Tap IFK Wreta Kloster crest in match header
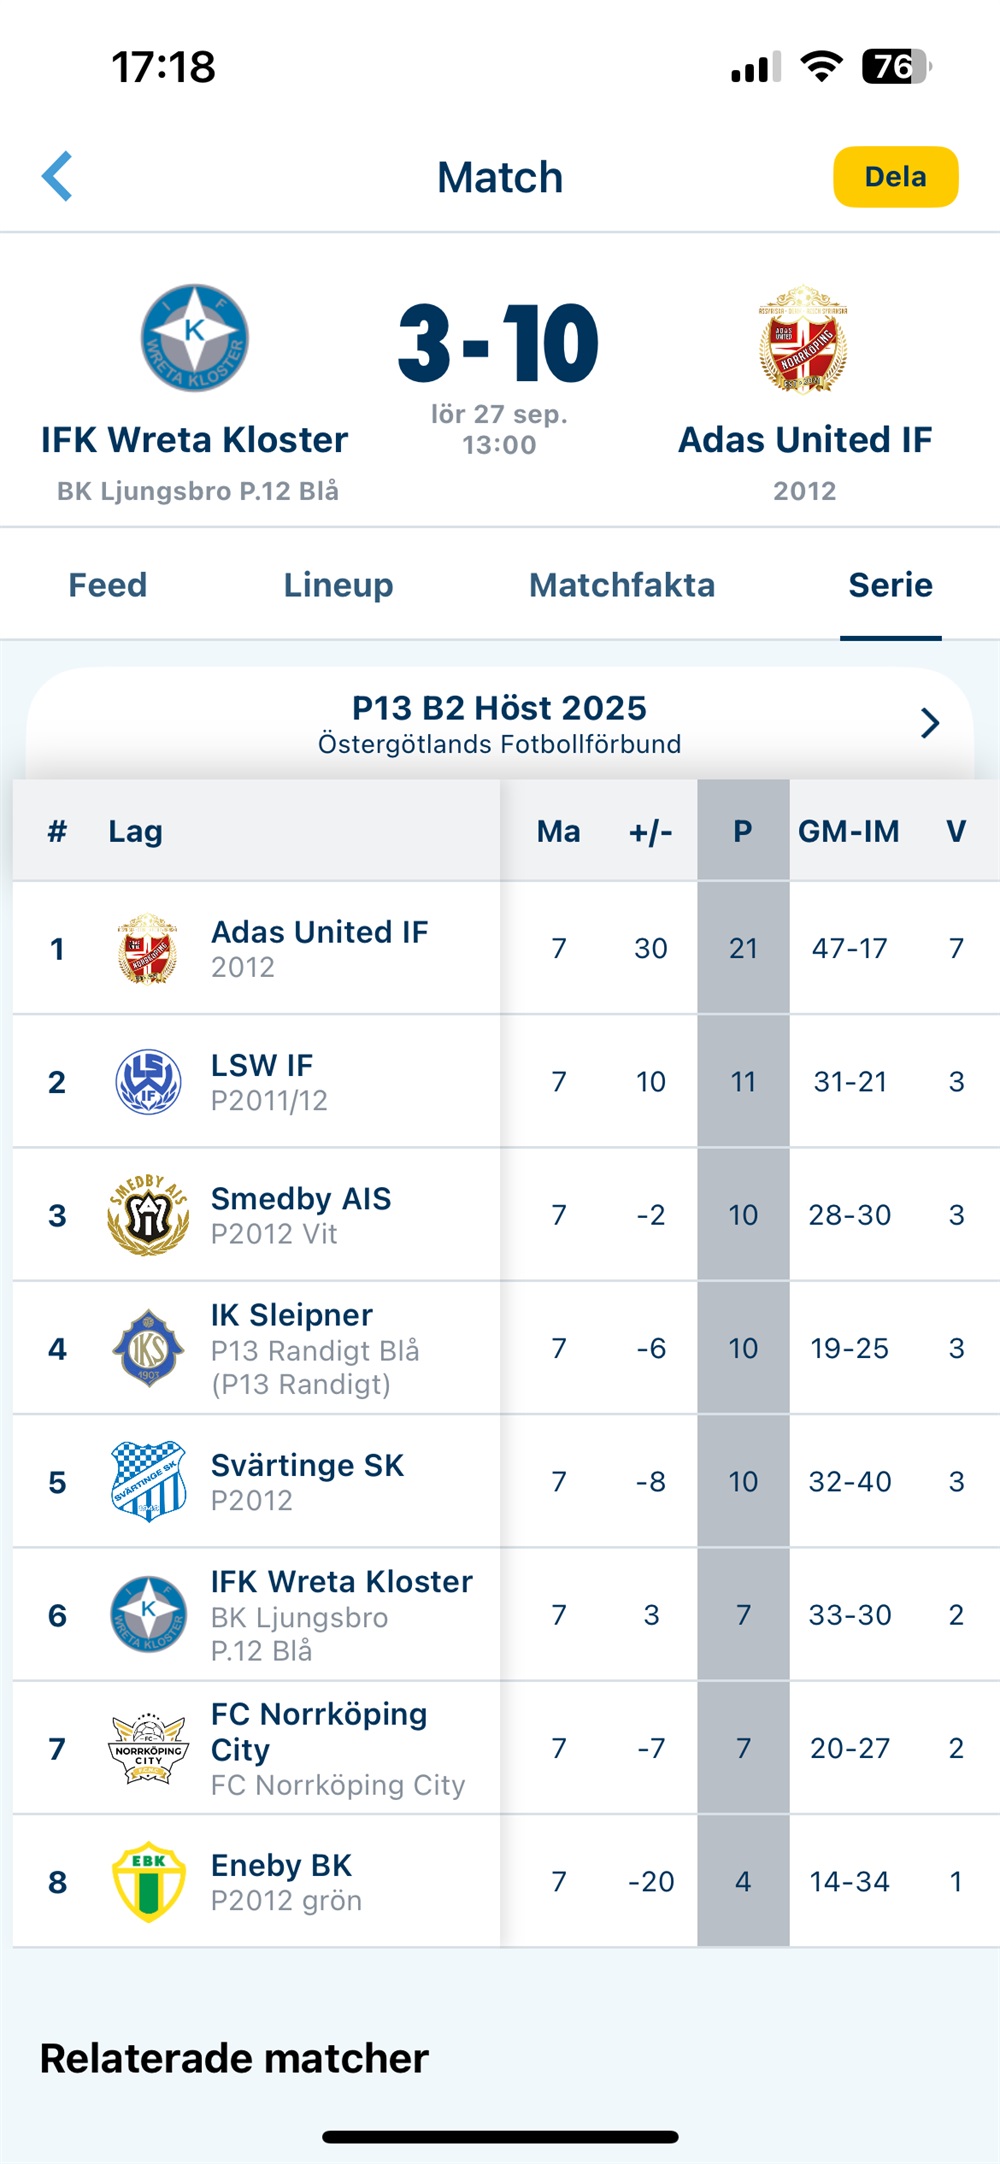This screenshot has height=2164, width=1000. pyautogui.click(x=195, y=338)
